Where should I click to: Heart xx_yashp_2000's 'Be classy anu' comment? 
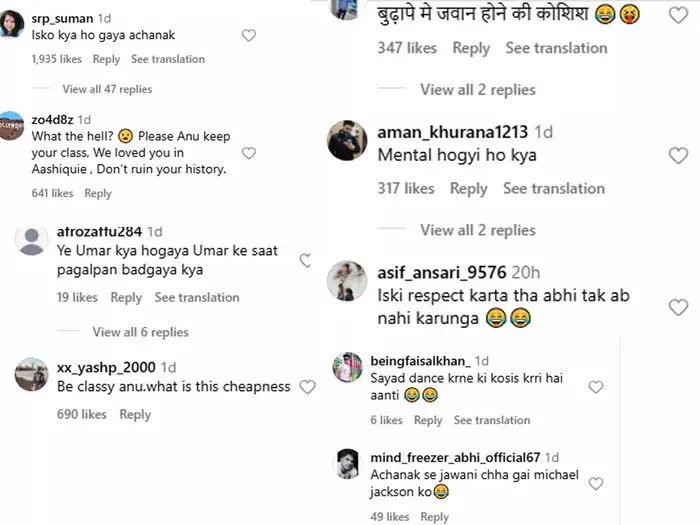point(308,387)
